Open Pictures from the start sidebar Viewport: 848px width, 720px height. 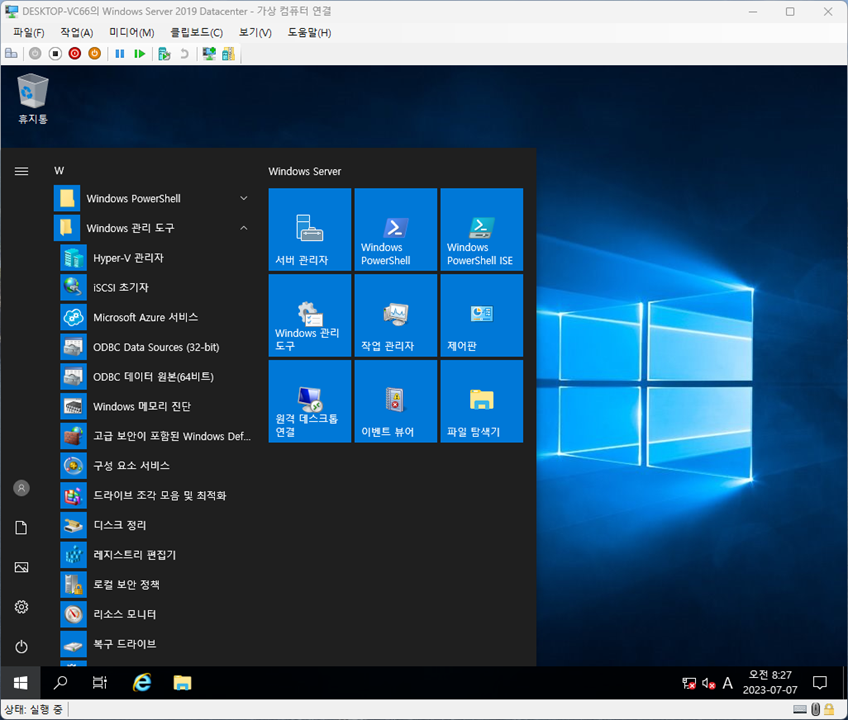pyautogui.click(x=21, y=567)
